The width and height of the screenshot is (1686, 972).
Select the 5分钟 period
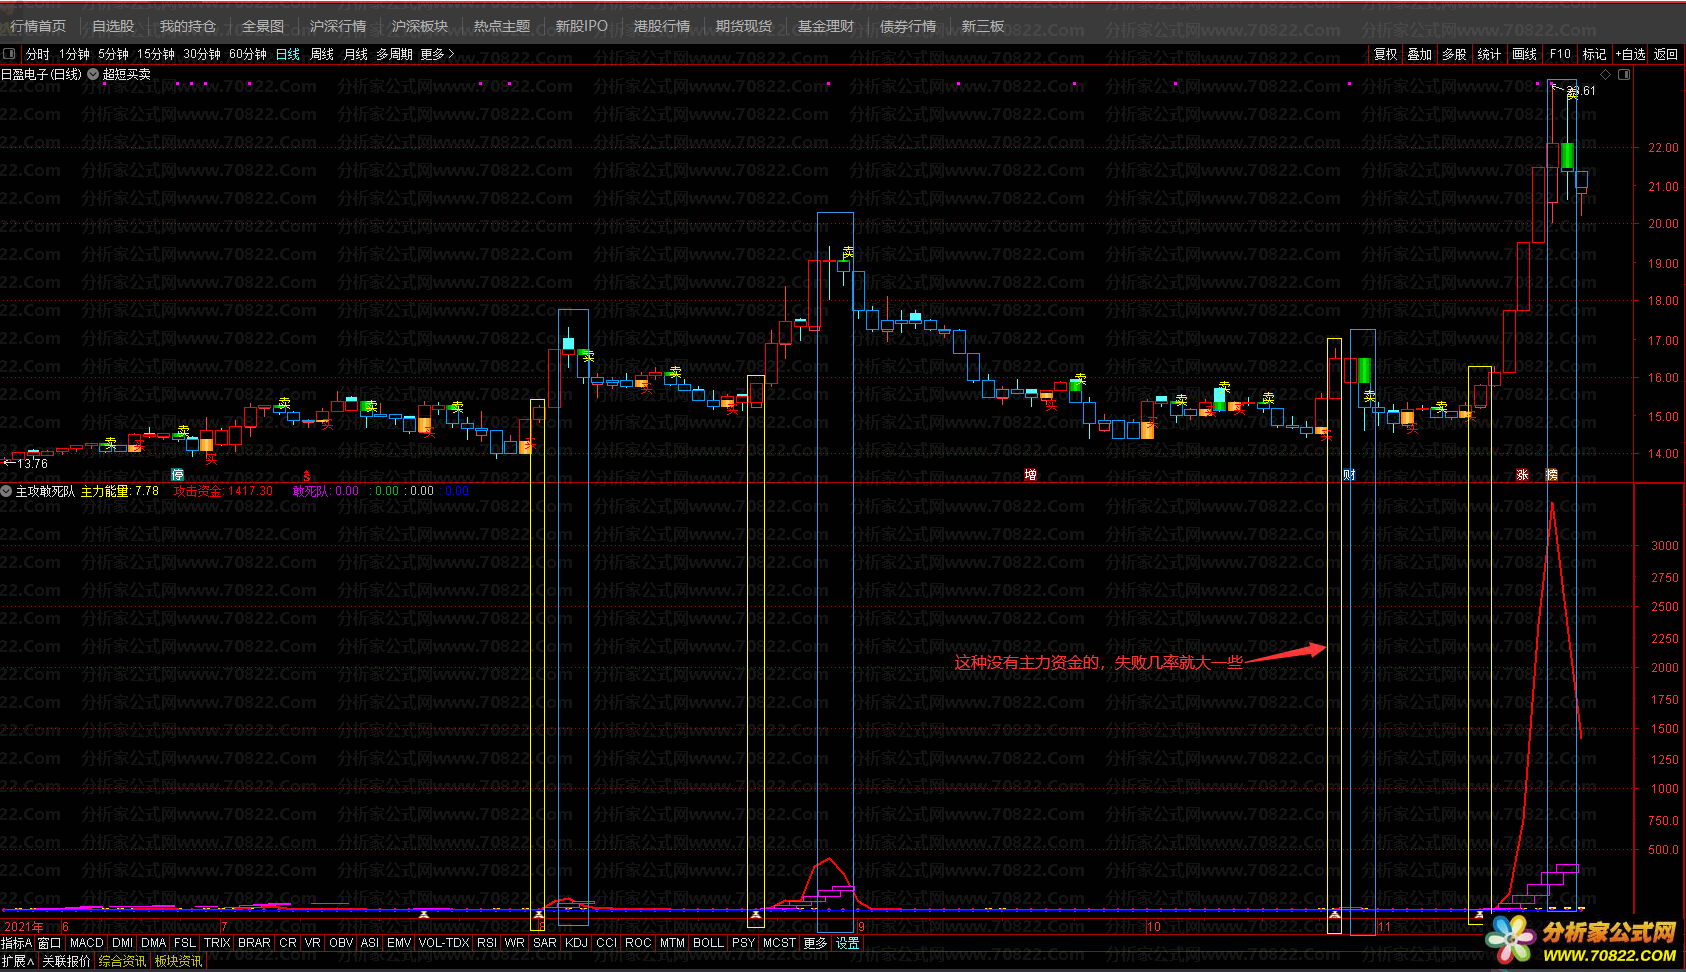(113, 54)
